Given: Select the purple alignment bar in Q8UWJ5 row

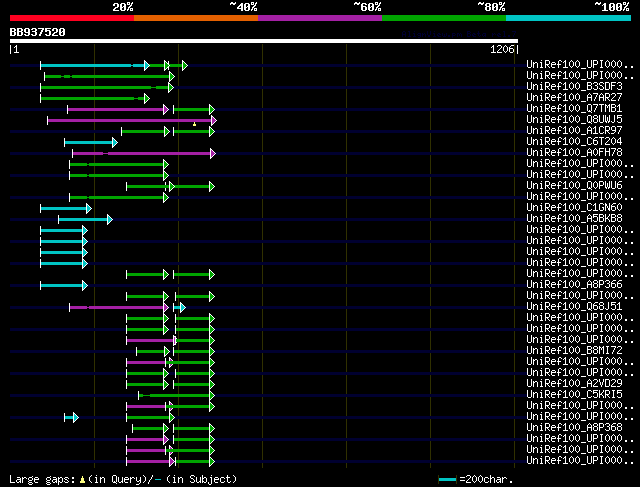Looking at the screenshot, I should 132,120.
